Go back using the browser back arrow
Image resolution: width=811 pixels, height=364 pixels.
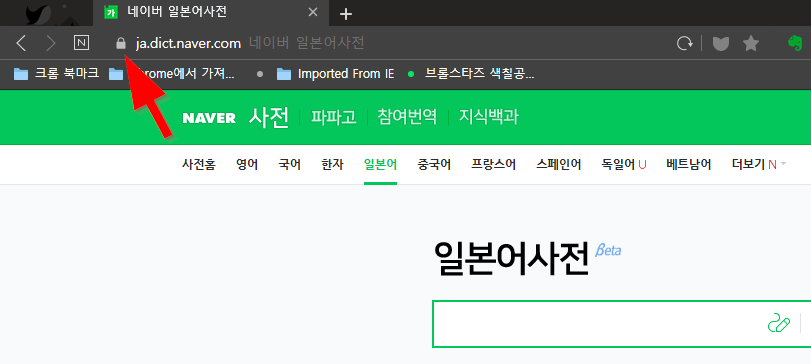[21, 43]
